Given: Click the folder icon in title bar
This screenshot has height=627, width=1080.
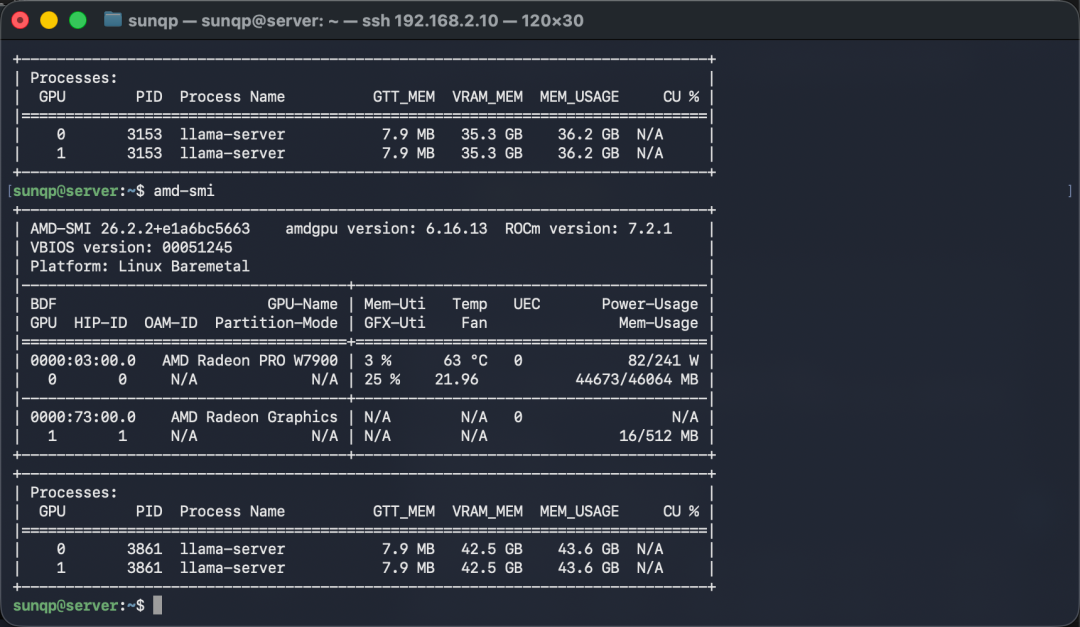Looking at the screenshot, I should 113,20.
